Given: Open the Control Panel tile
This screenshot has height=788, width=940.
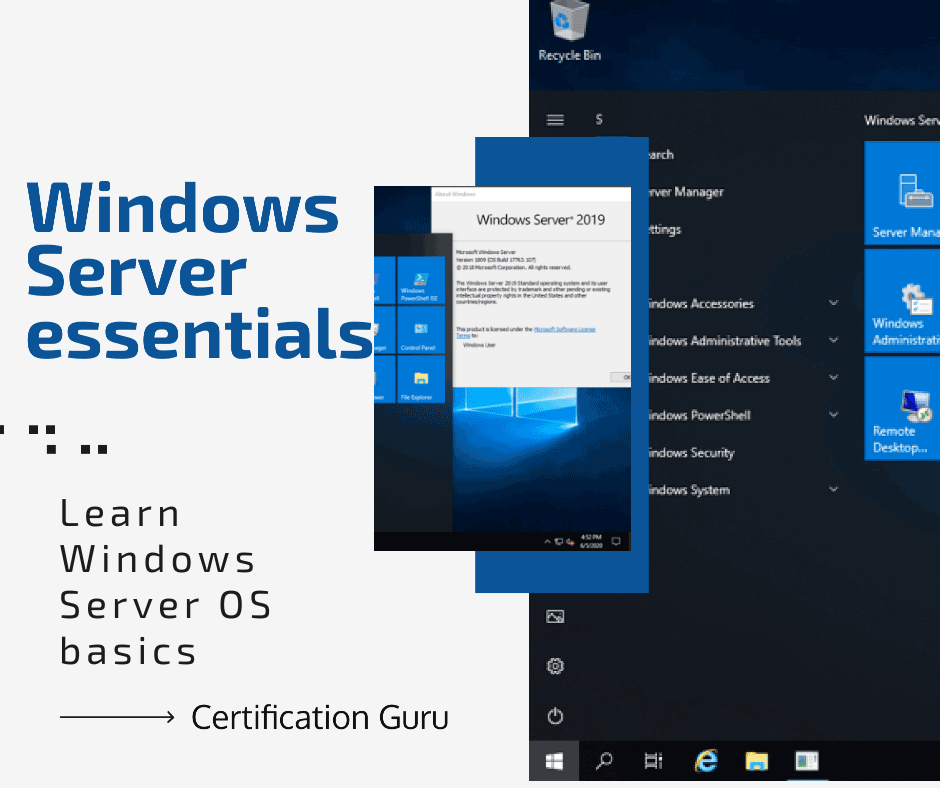Looking at the screenshot, I should pos(421,330).
